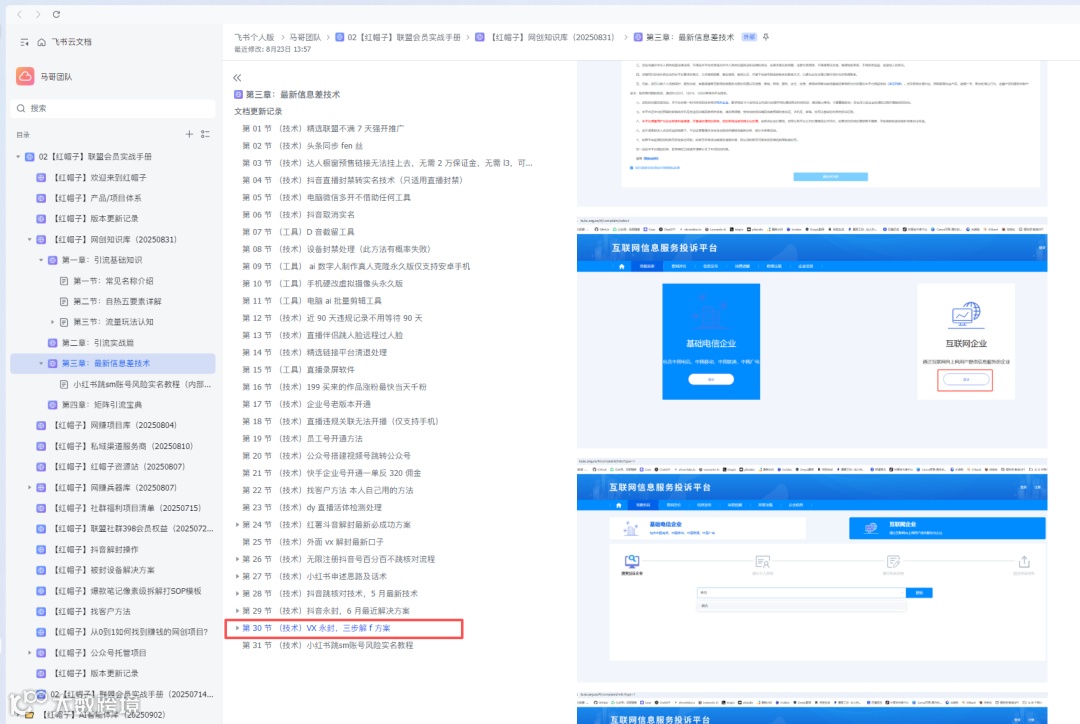
Task: Expand outline item 第 24 节 arrow
Action: coord(238,525)
